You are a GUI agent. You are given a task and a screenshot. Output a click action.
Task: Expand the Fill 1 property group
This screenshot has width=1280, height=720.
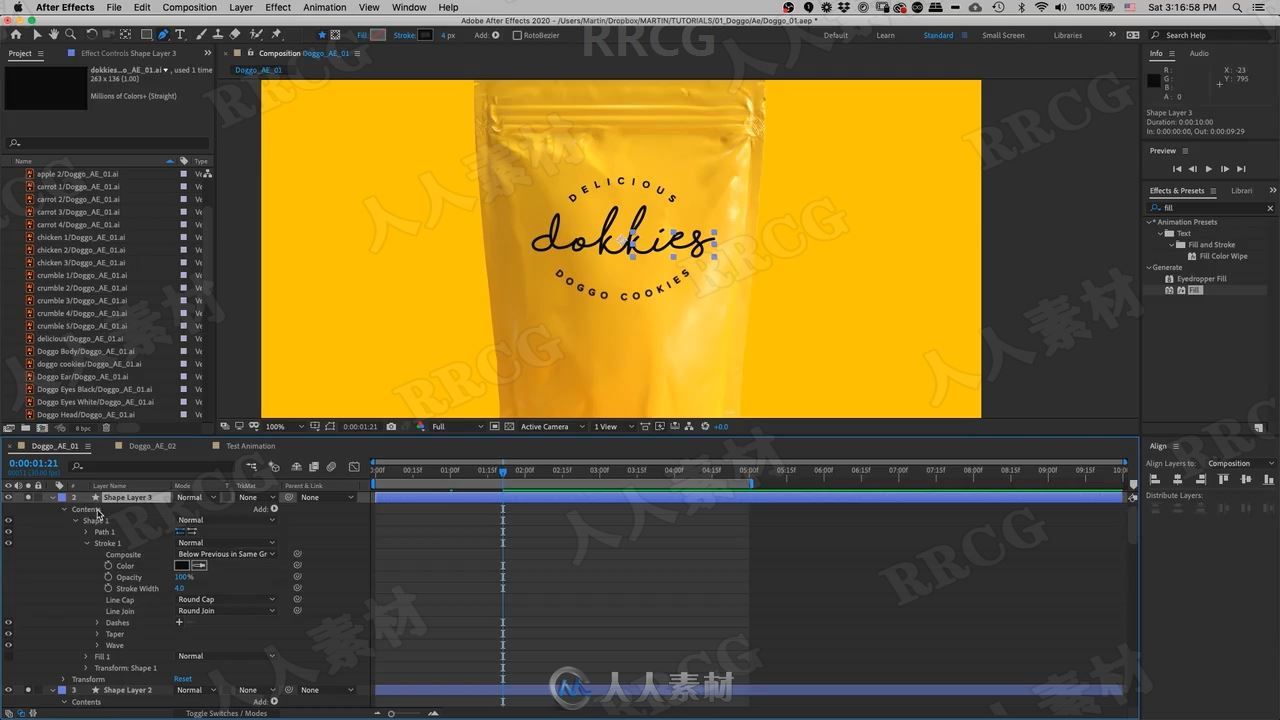pos(87,656)
